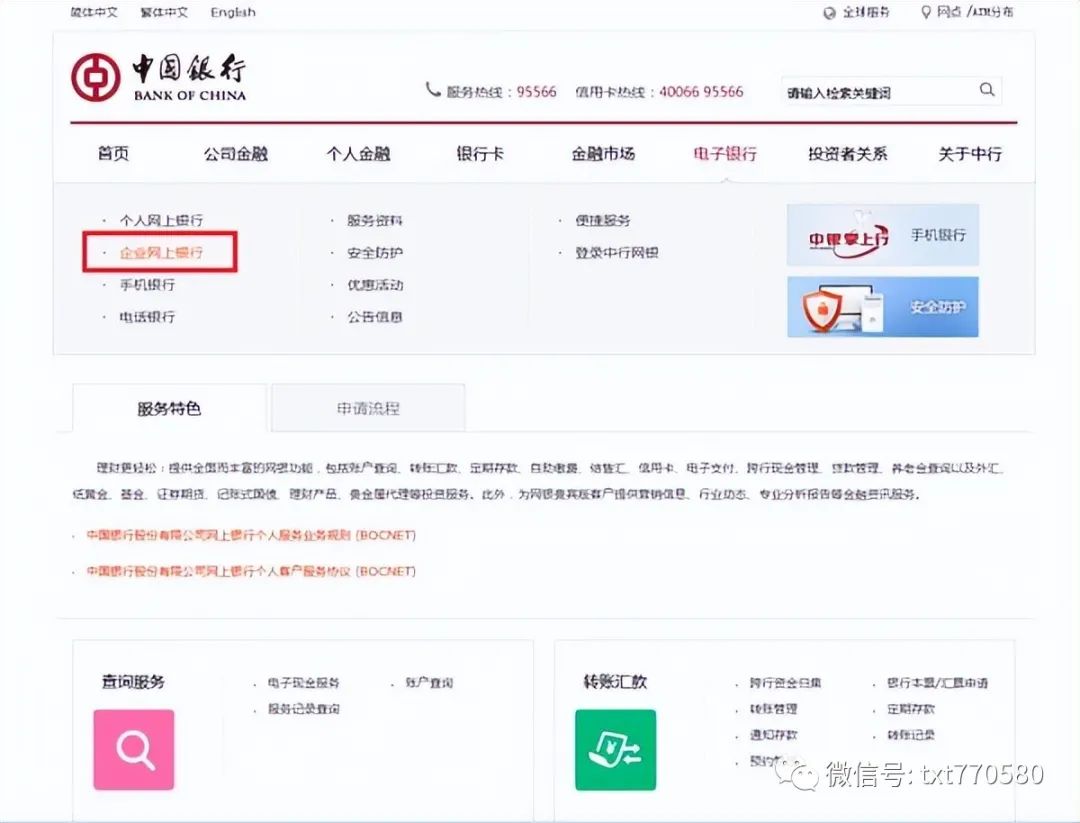Switch to the 申请流程 tab
The width and height of the screenshot is (1080, 823).
click(x=367, y=407)
